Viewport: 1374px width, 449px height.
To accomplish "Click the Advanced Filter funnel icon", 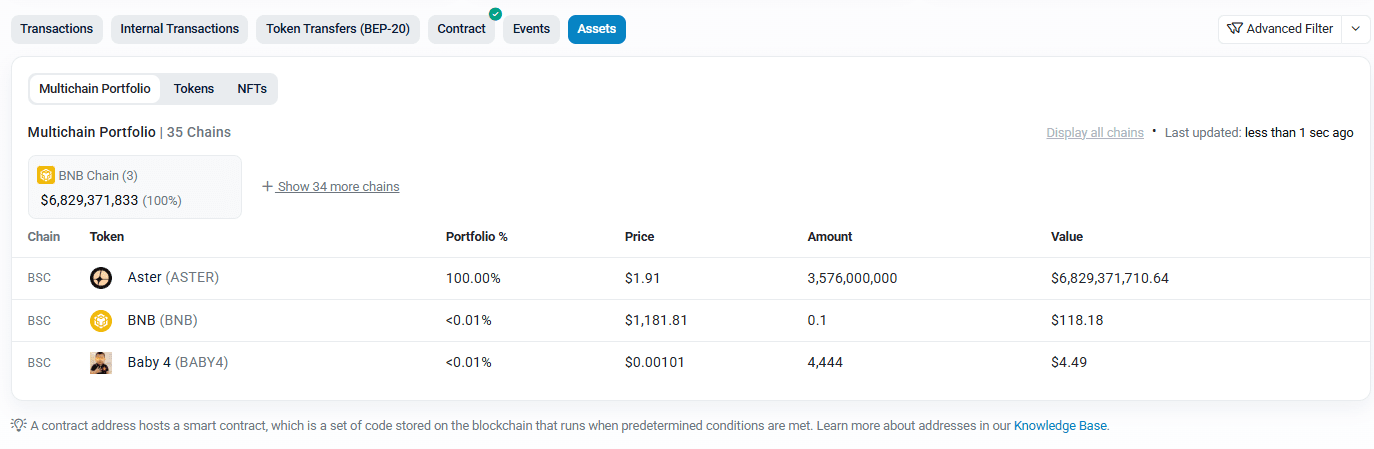I will click(x=1235, y=29).
